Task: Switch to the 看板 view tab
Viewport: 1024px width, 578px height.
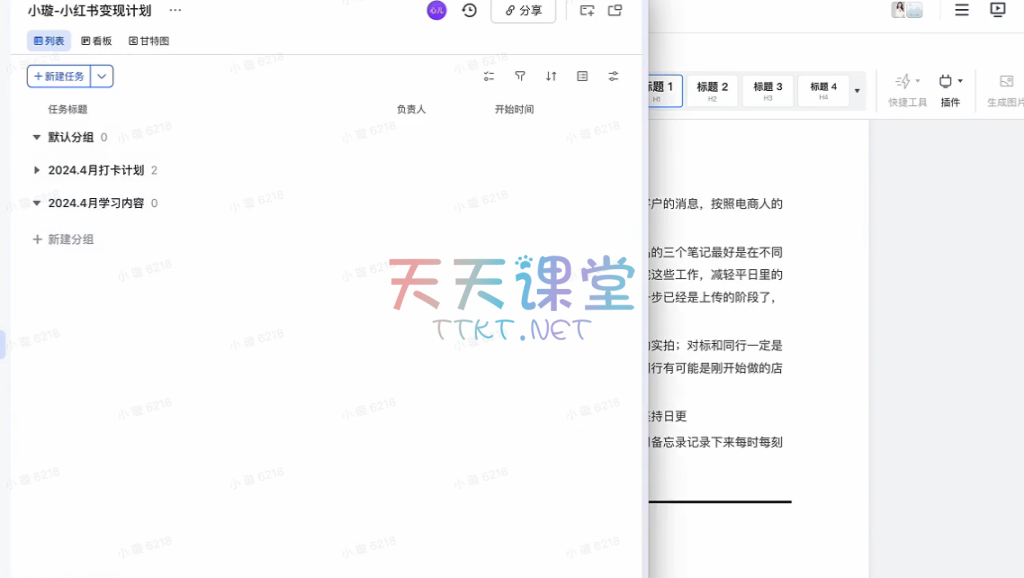Action: (x=97, y=41)
